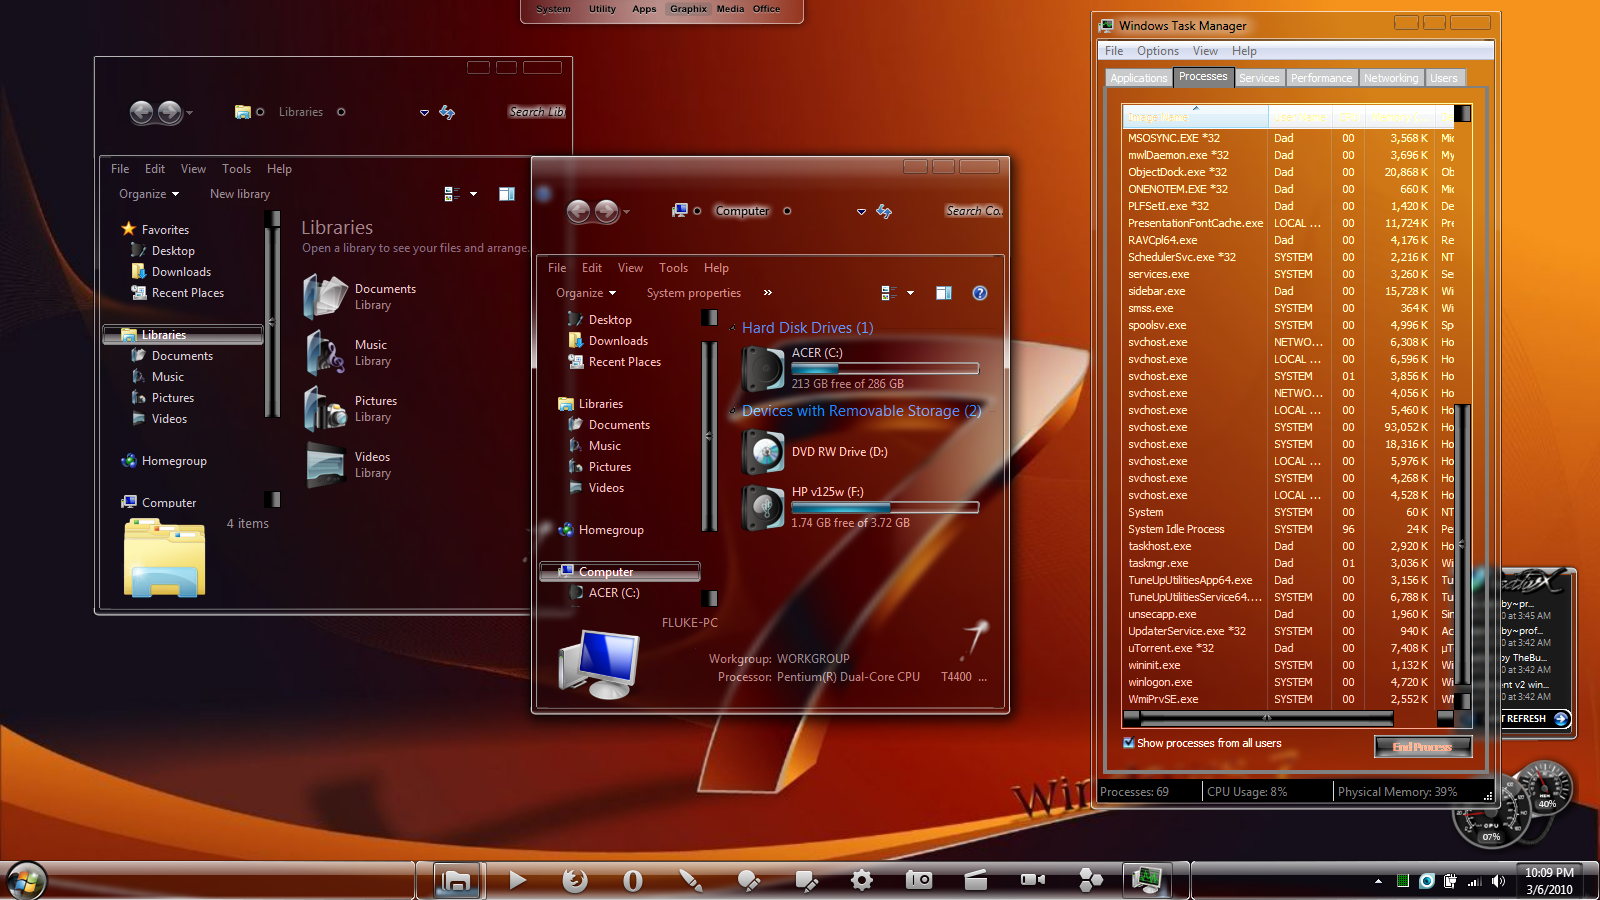Open address history dropdown in Libraries window
This screenshot has width=1600, height=900.
click(x=424, y=113)
